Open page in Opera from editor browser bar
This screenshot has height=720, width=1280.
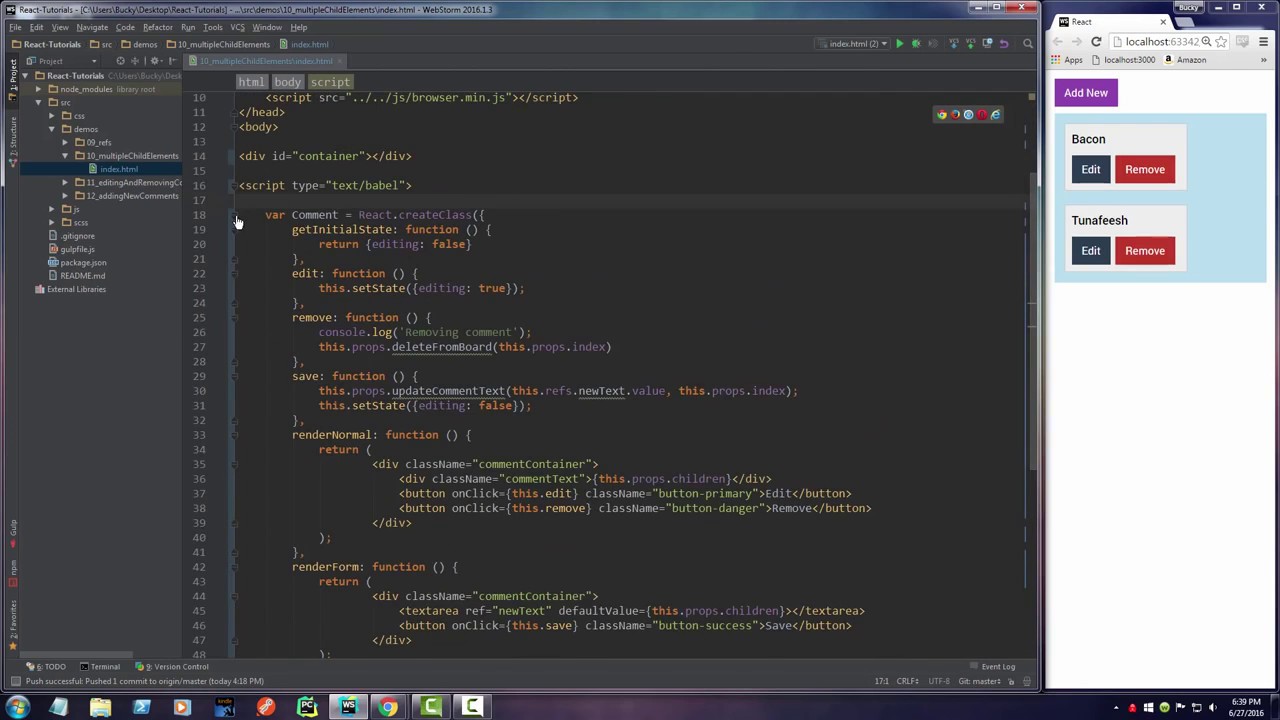tap(982, 115)
